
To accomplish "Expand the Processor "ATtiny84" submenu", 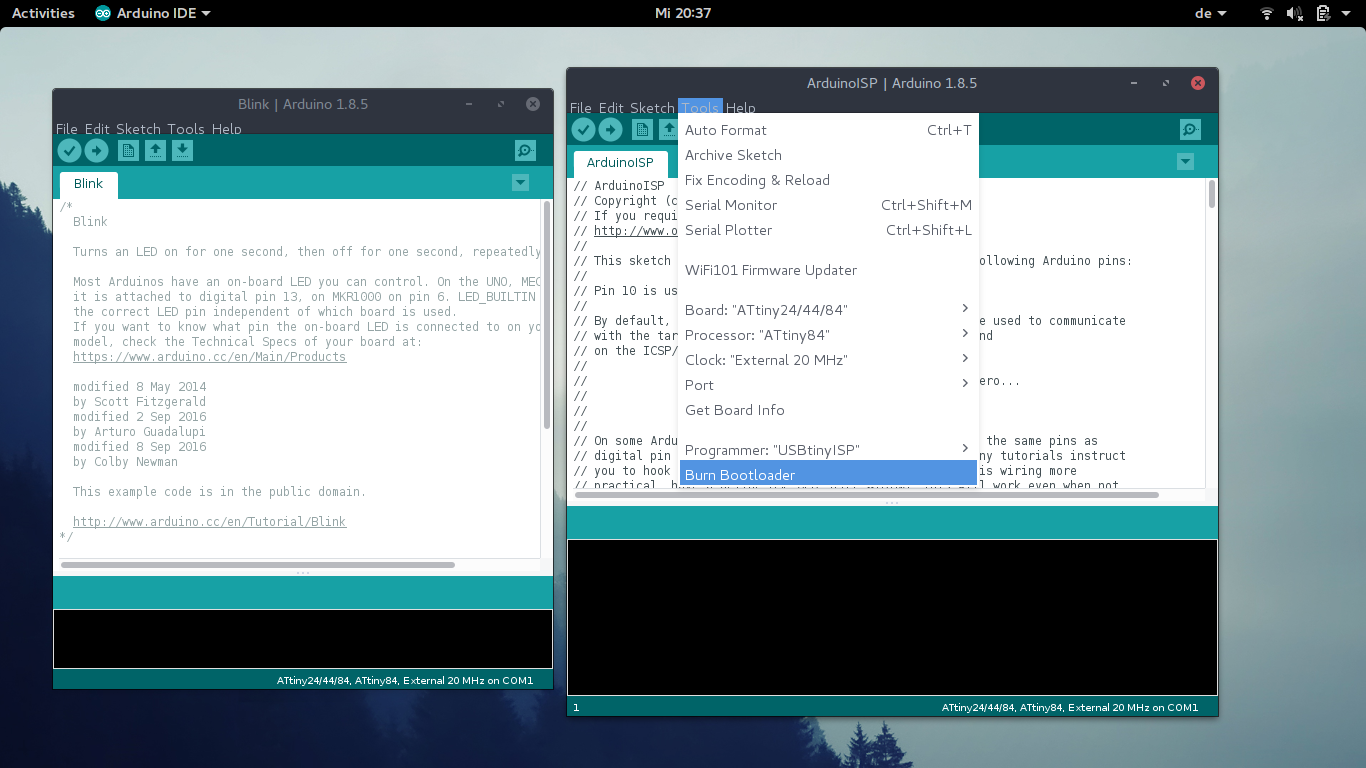I will tap(828, 335).
